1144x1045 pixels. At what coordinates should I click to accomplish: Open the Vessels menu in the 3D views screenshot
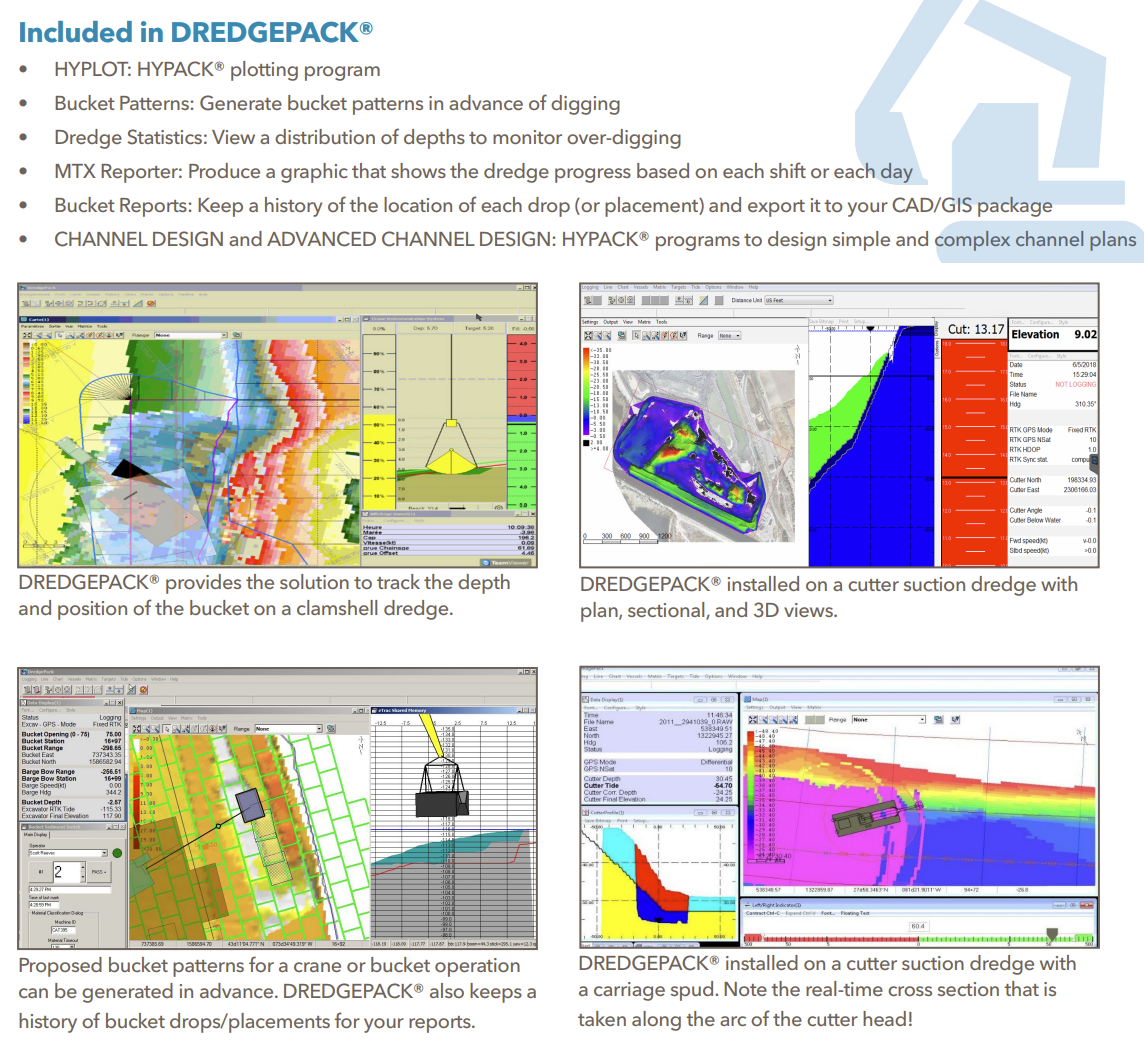[641, 288]
